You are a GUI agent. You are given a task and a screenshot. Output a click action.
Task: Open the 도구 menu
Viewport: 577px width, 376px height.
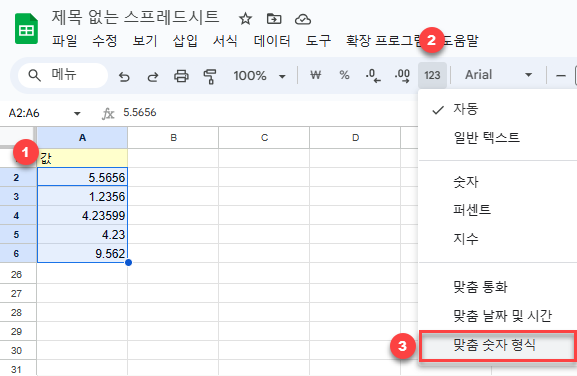318,40
